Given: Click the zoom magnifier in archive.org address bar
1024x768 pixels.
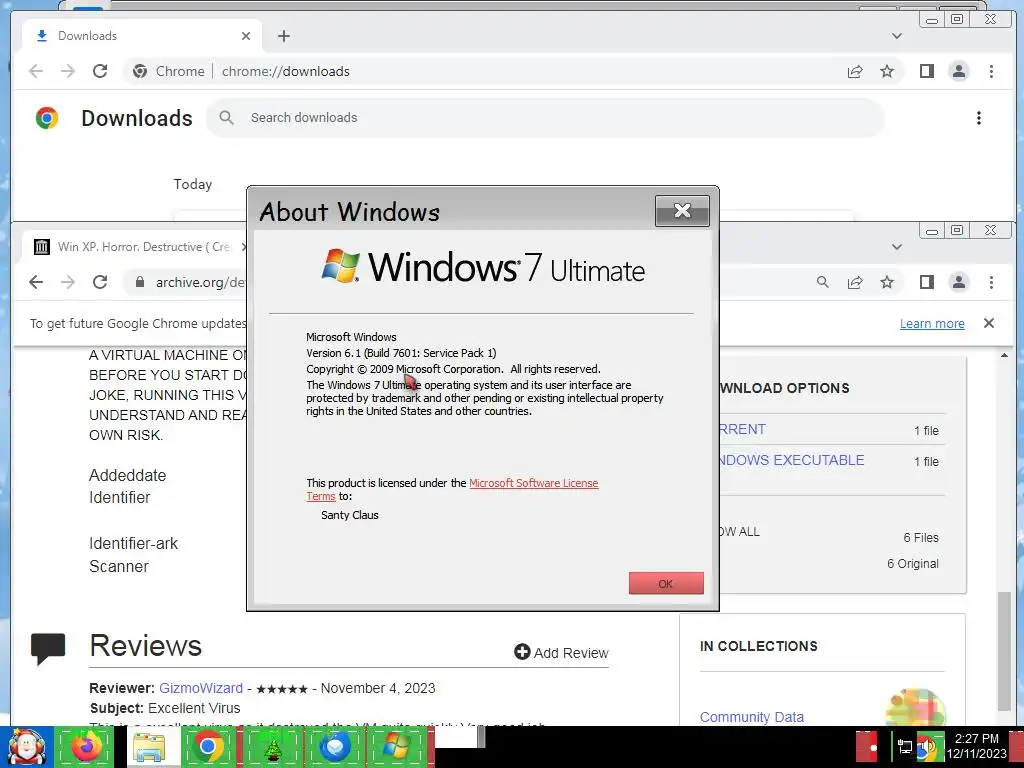Looking at the screenshot, I should [823, 282].
